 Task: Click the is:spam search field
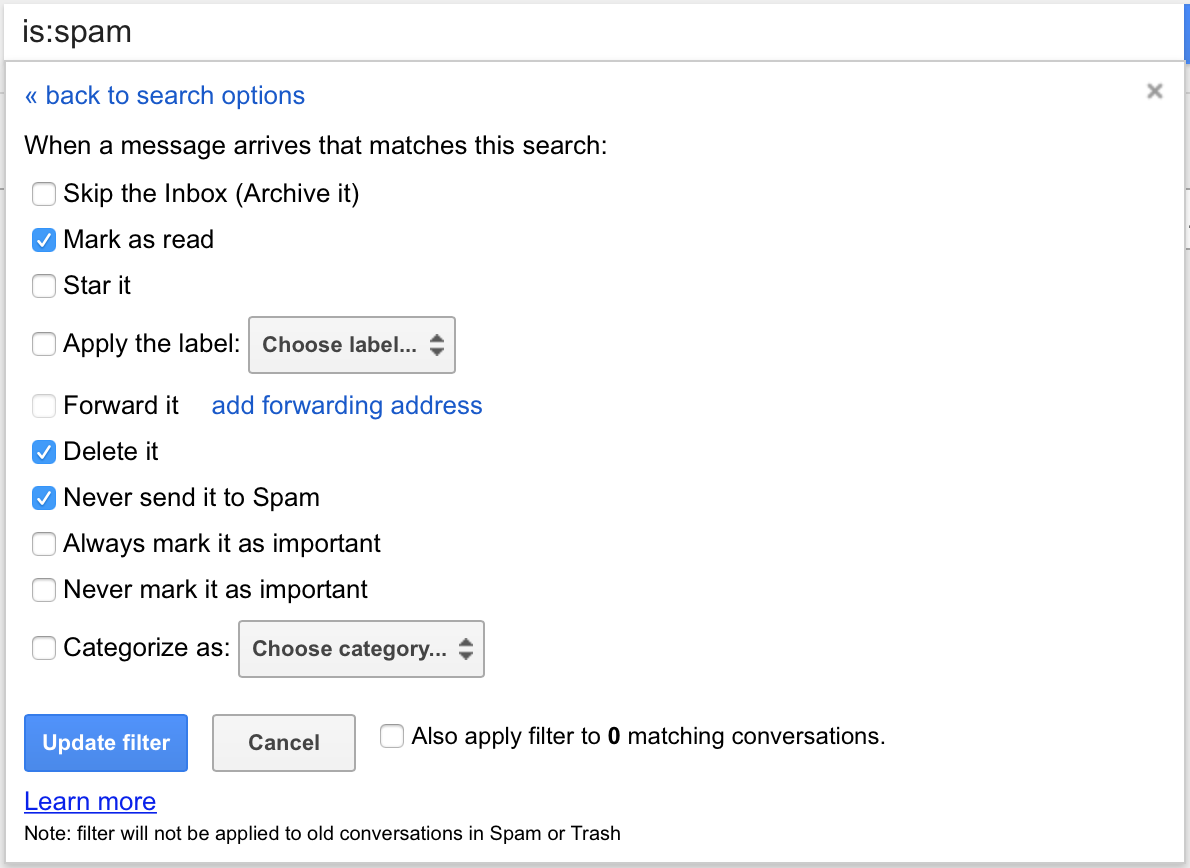pyautogui.click(x=590, y=31)
